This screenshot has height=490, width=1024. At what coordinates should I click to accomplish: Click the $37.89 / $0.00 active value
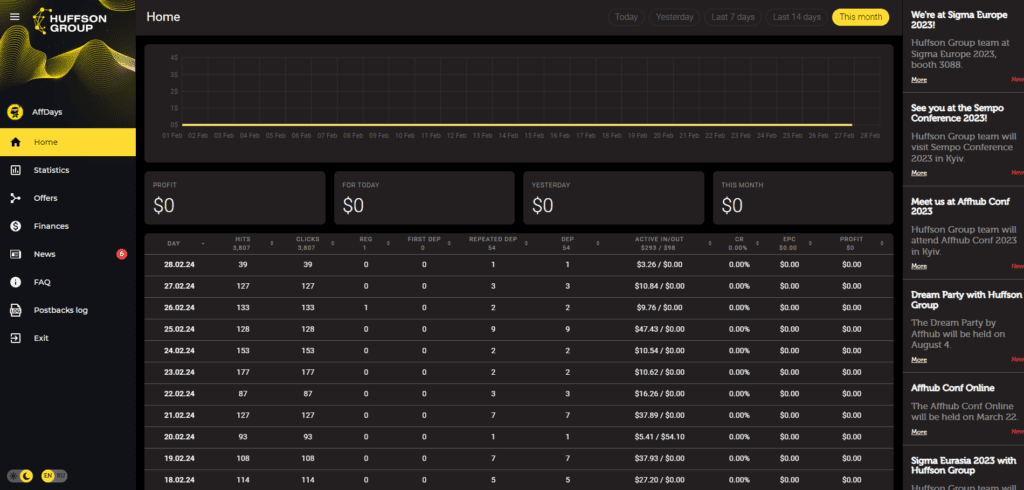(x=660, y=416)
